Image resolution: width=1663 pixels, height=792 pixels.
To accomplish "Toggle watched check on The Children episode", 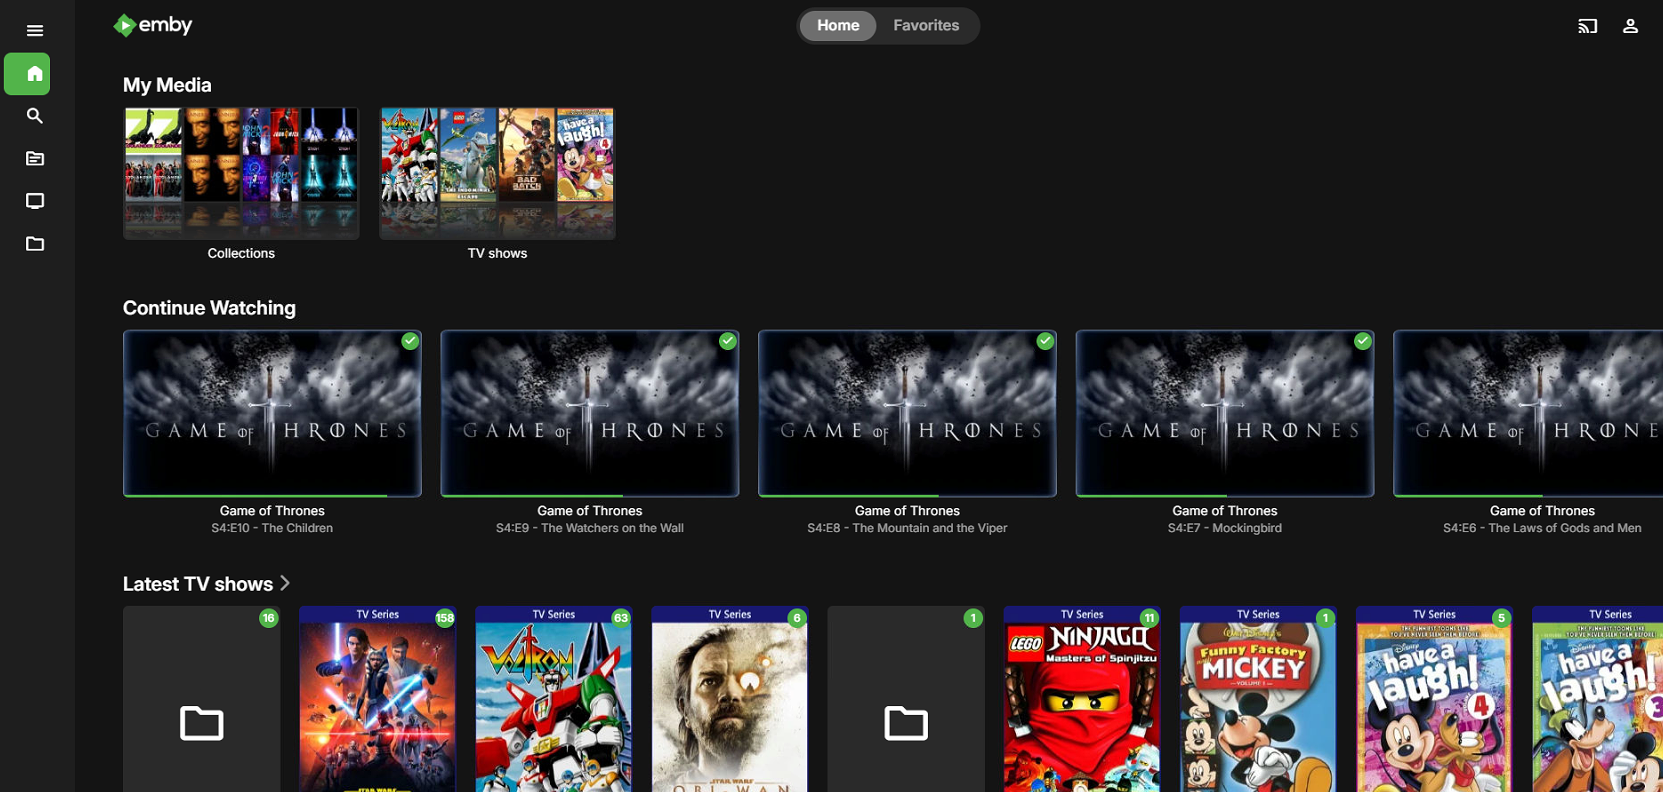I will [410, 341].
